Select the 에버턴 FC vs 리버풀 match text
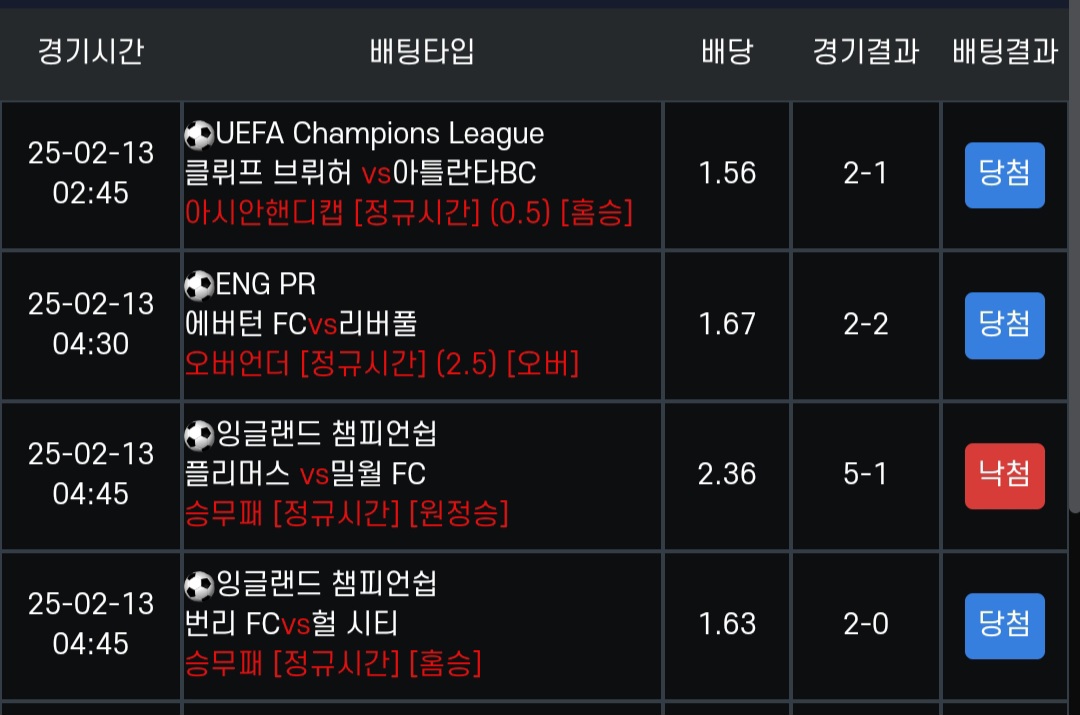Viewport: 1080px width, 715px height. click(301, 324)
